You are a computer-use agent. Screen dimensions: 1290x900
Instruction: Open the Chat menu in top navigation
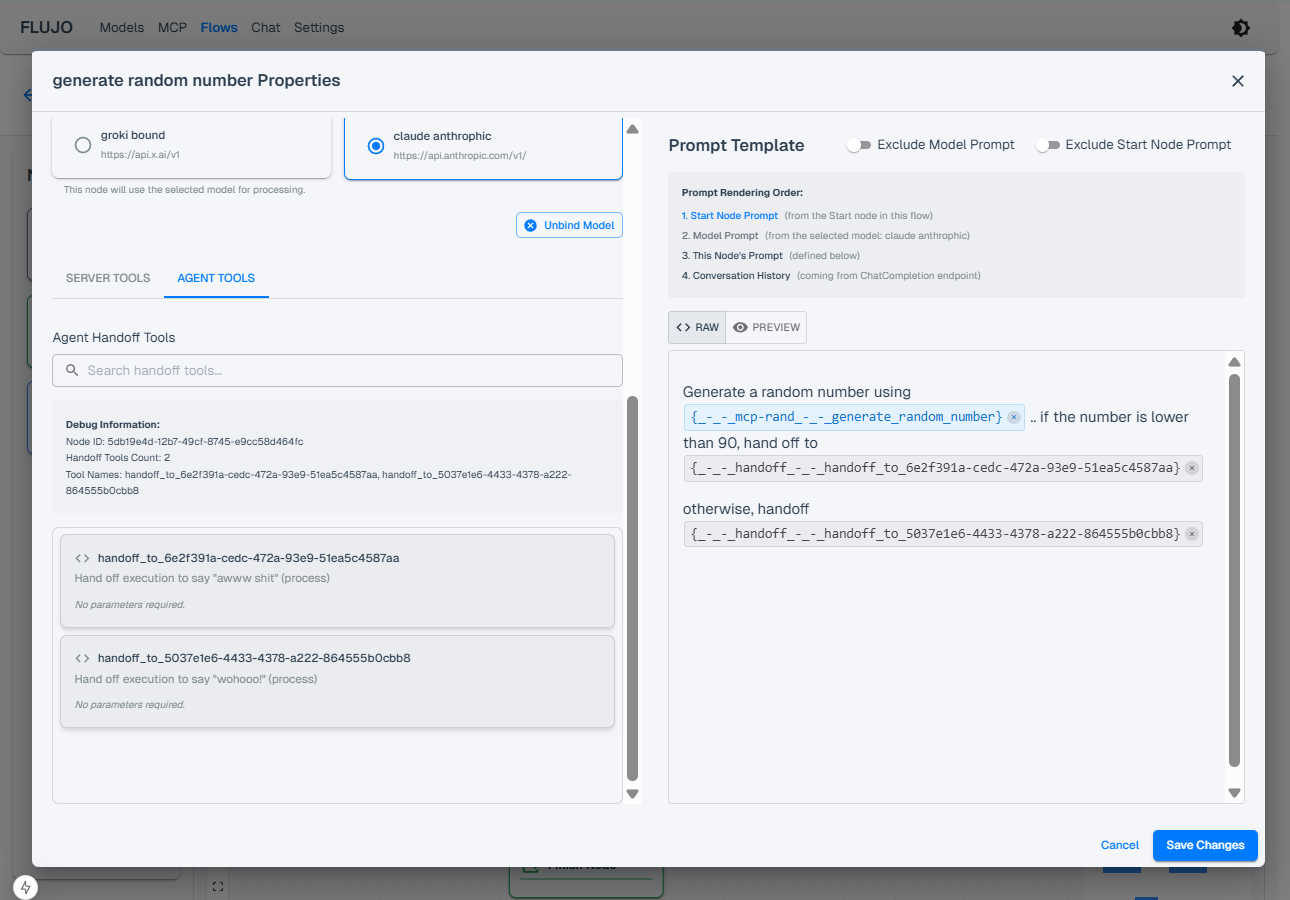[x=265, y=28]
